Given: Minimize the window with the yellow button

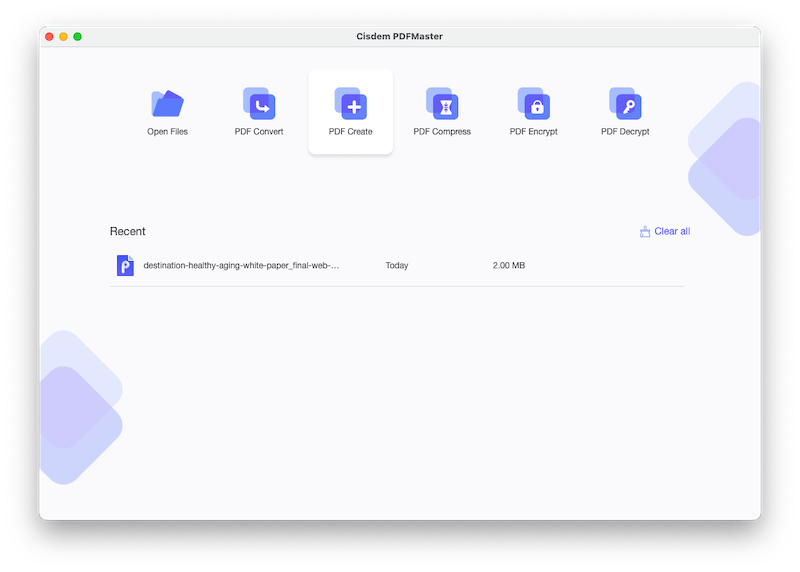Looking at the screenshot, I should click(63, 36).
